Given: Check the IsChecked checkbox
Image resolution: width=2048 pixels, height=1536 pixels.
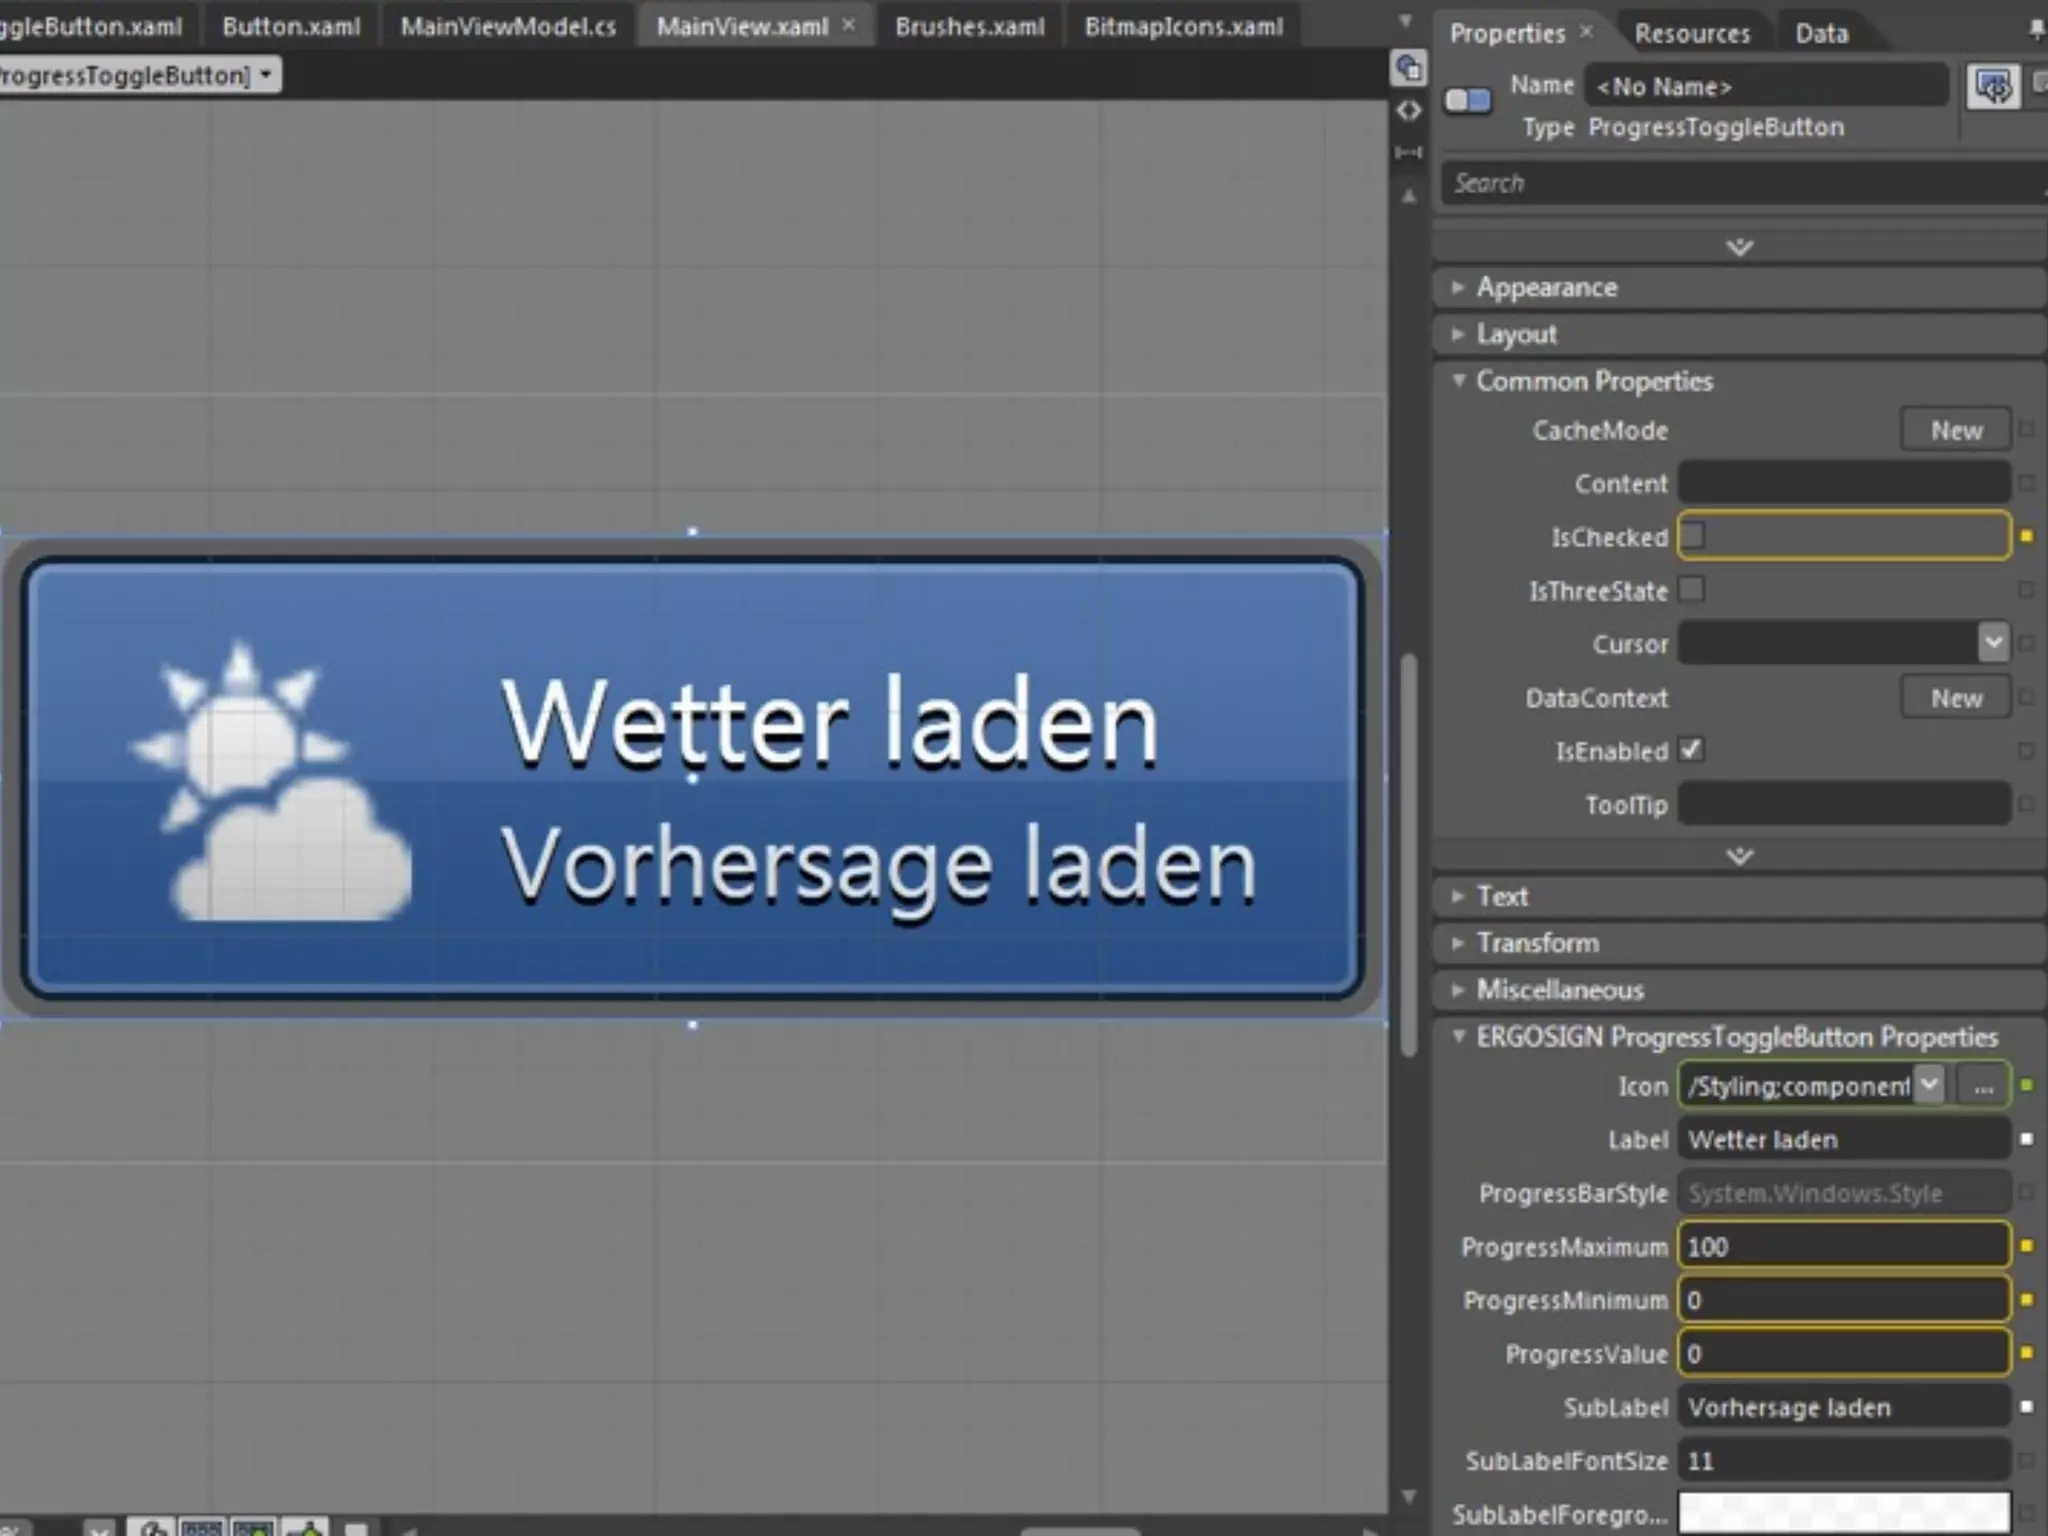Looking at the screenshot, I should (x=1693, y=536).
